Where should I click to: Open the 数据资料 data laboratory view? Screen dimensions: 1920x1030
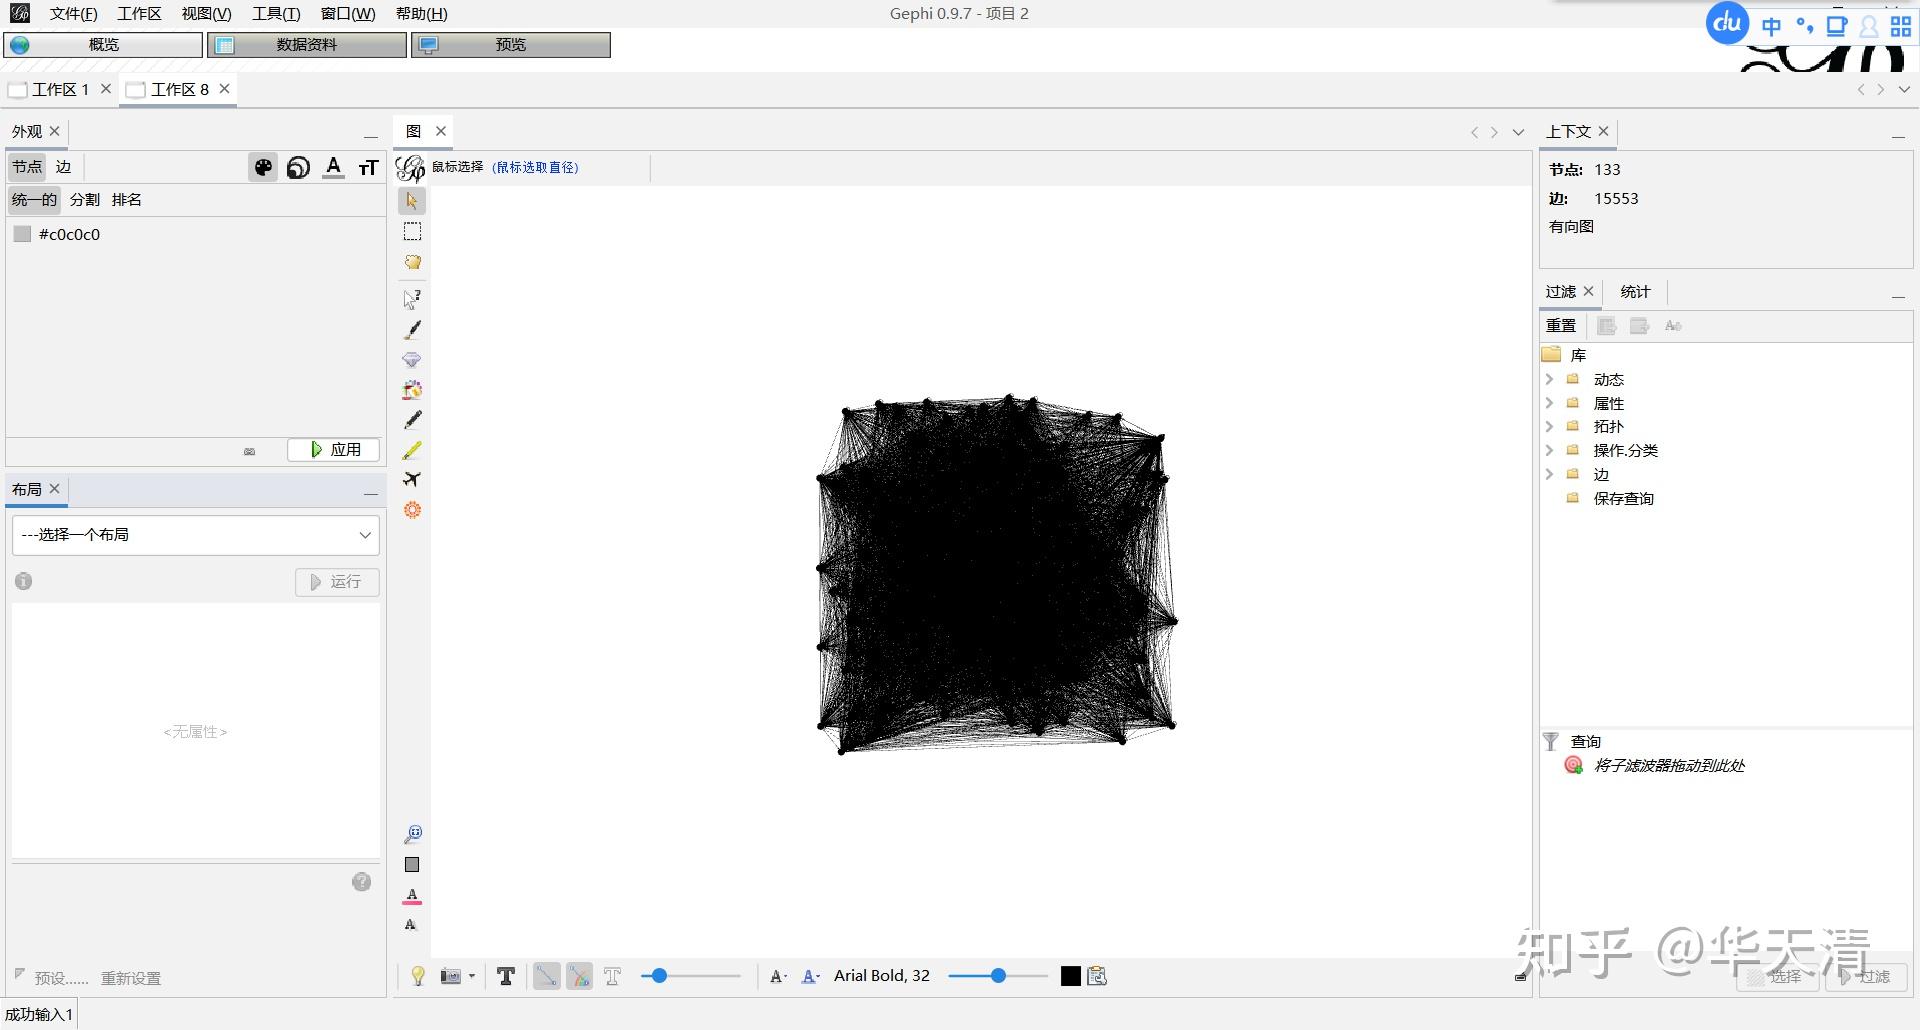307,45
